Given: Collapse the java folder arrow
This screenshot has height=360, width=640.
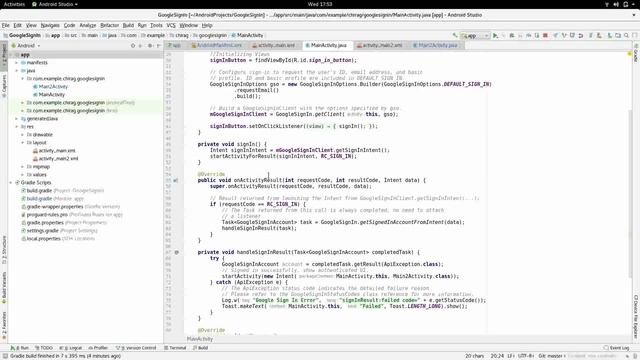Looking at the screenshot, I should pos(17,71).
